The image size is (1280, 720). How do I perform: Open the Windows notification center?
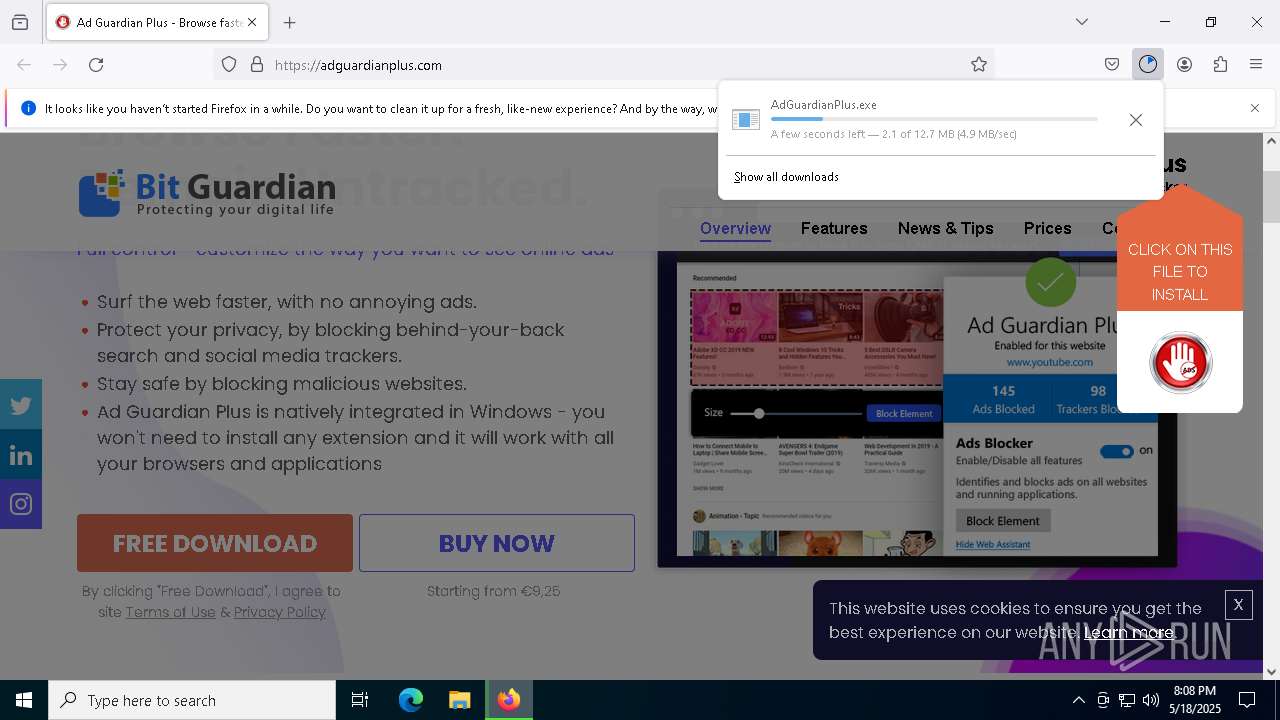click(x=1247, y=700)
